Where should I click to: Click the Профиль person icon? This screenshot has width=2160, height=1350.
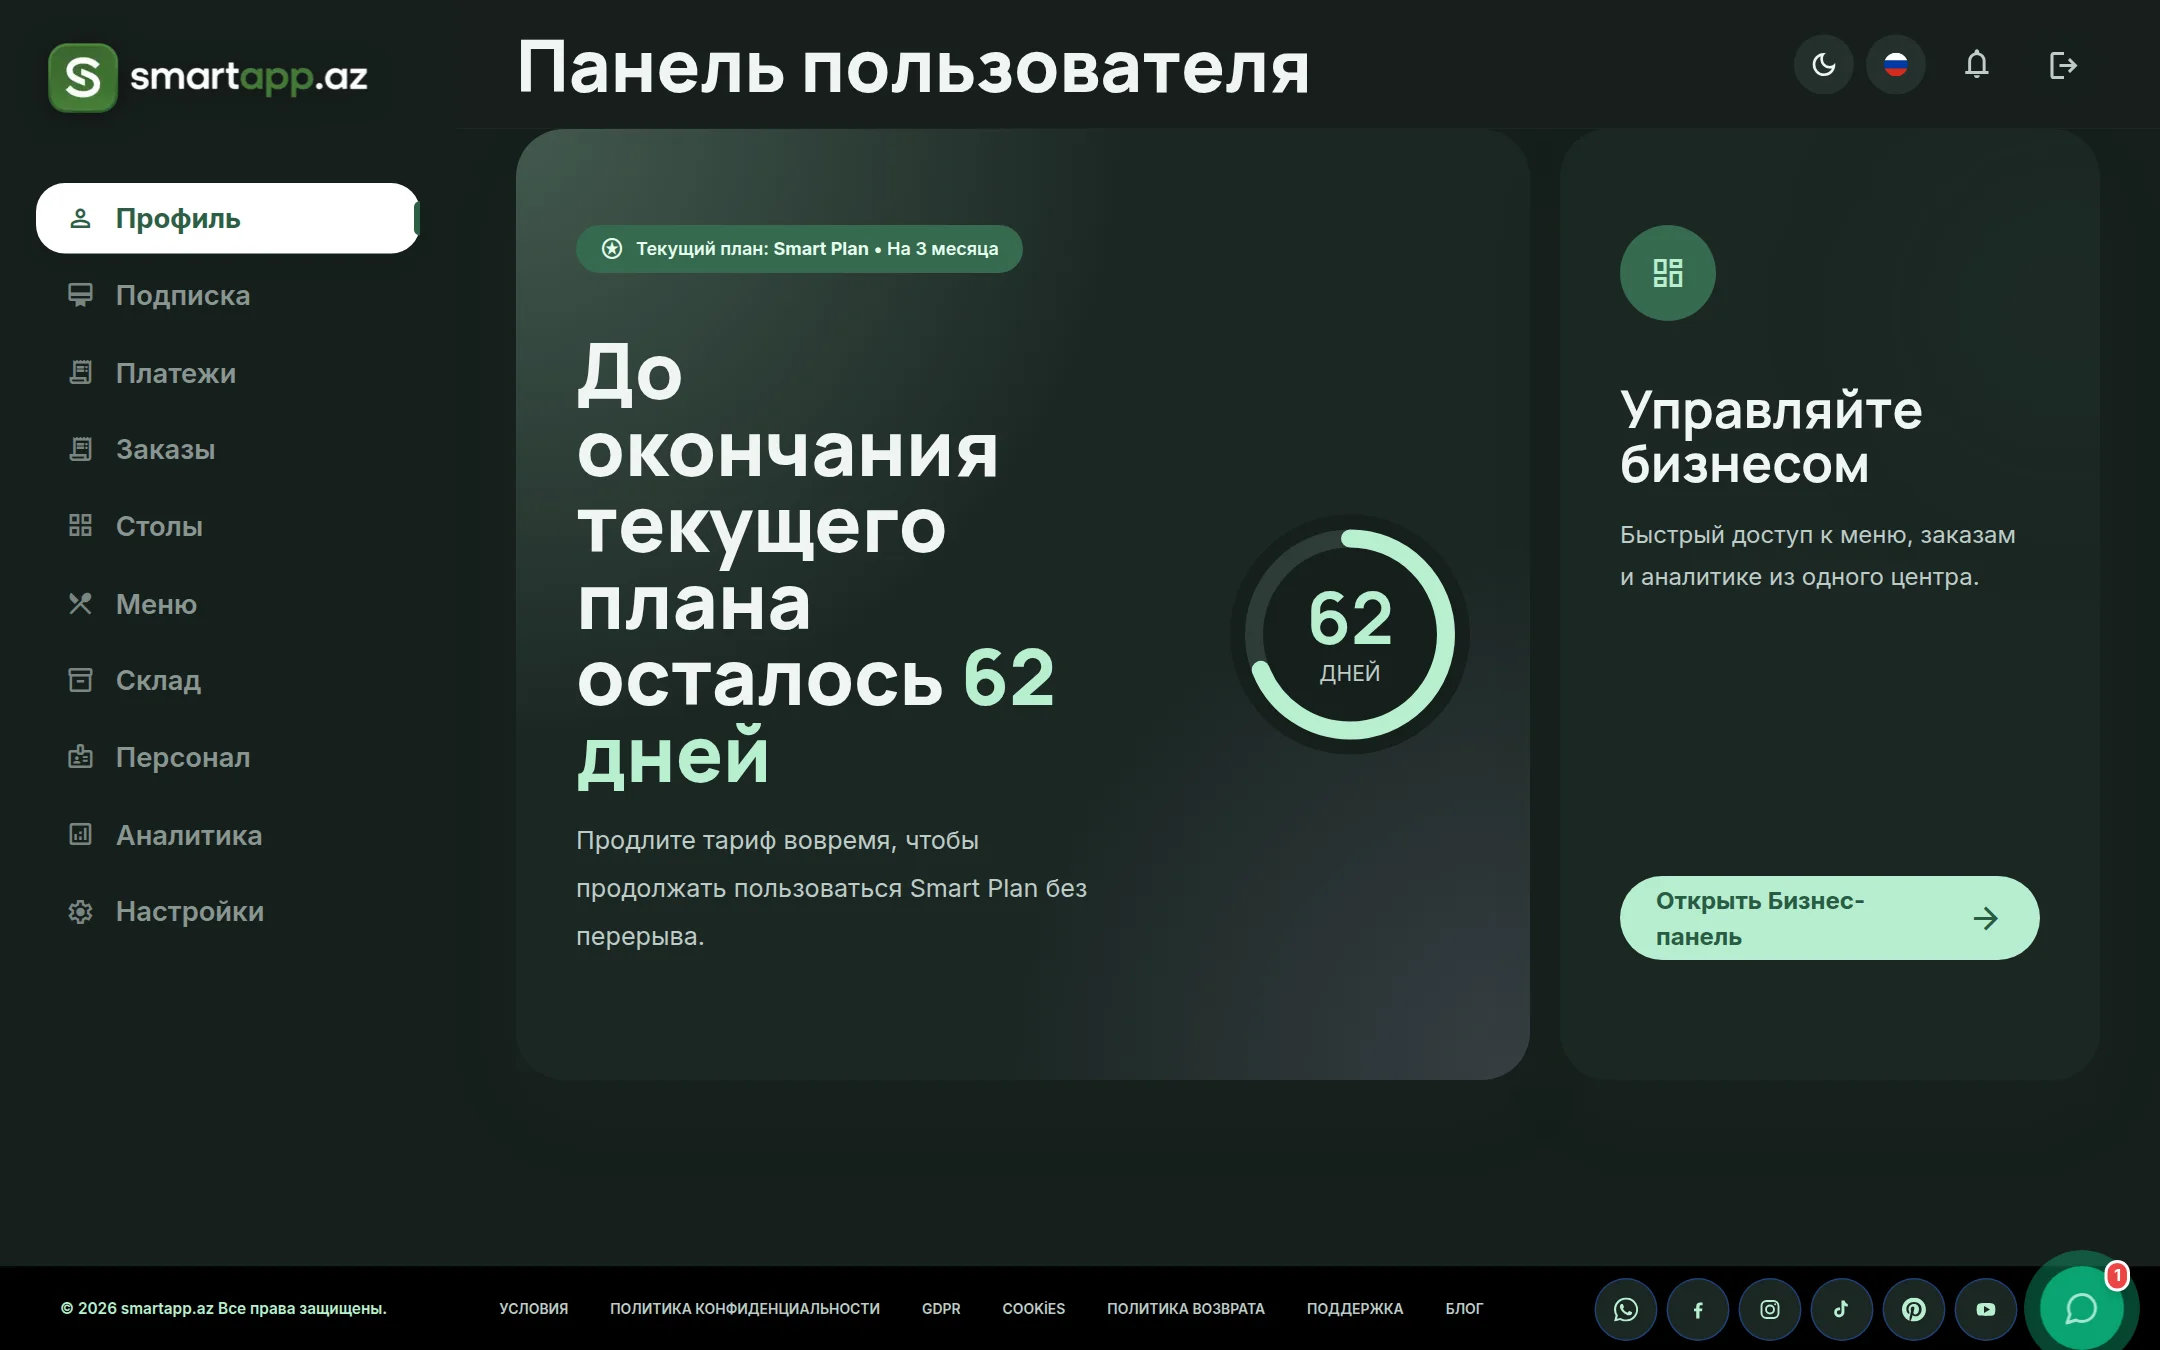(80, 218)
